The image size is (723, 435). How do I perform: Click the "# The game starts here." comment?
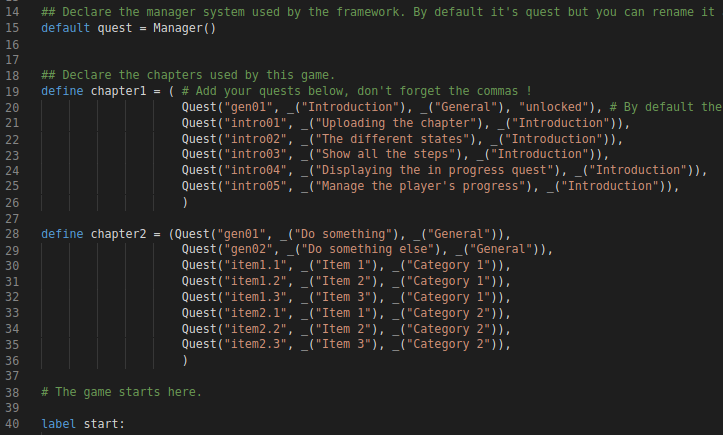tap(122, 392)
